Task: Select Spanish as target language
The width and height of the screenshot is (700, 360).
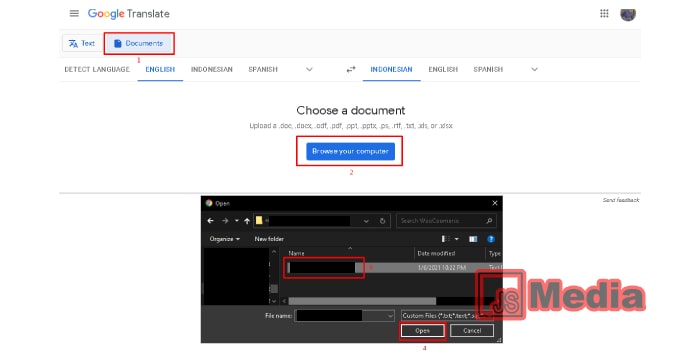Action: click(x=488, y=69)
